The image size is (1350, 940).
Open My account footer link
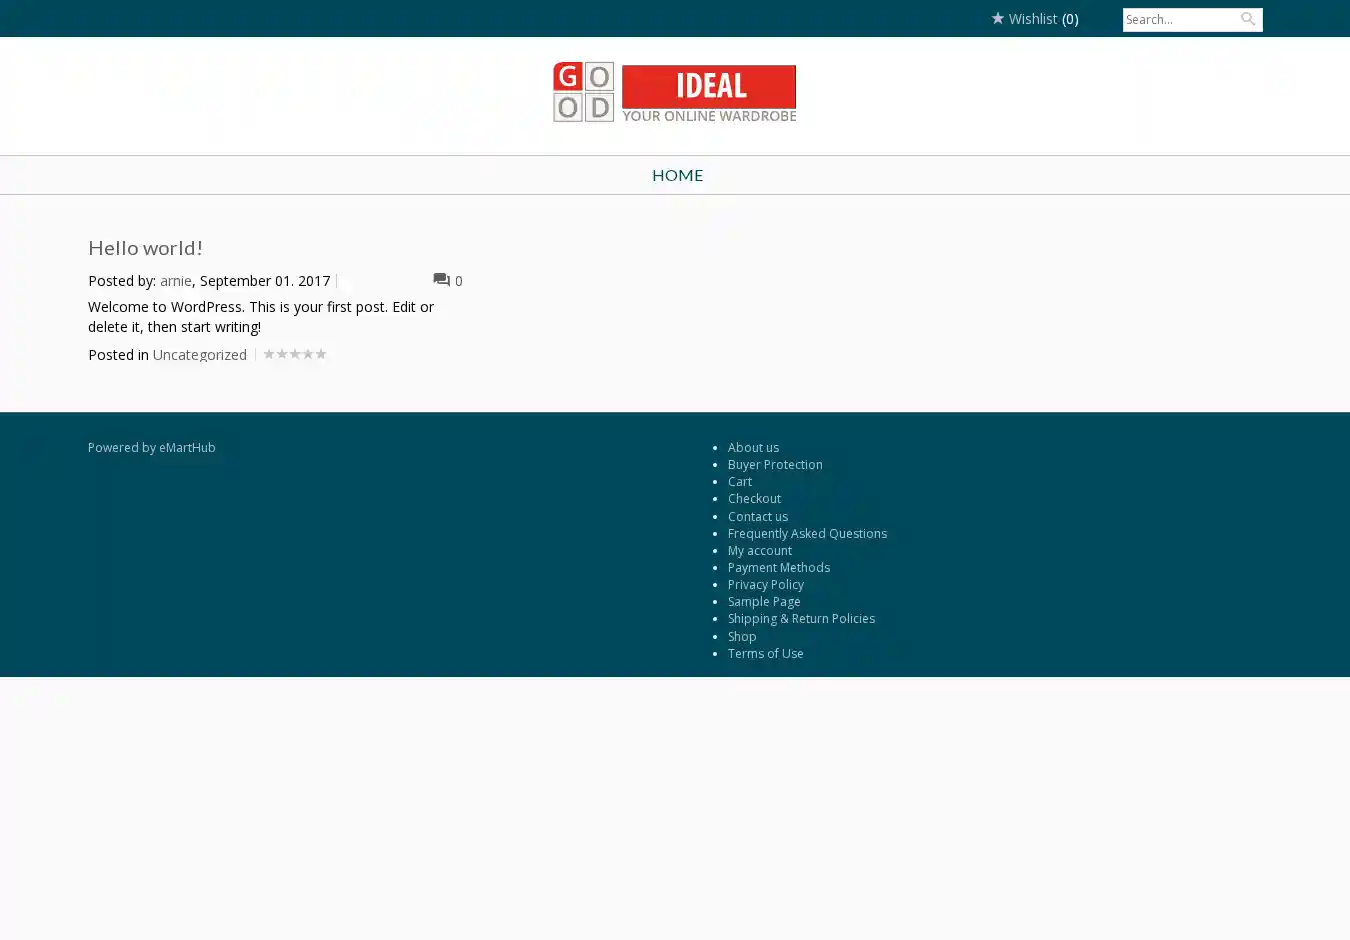759,551
